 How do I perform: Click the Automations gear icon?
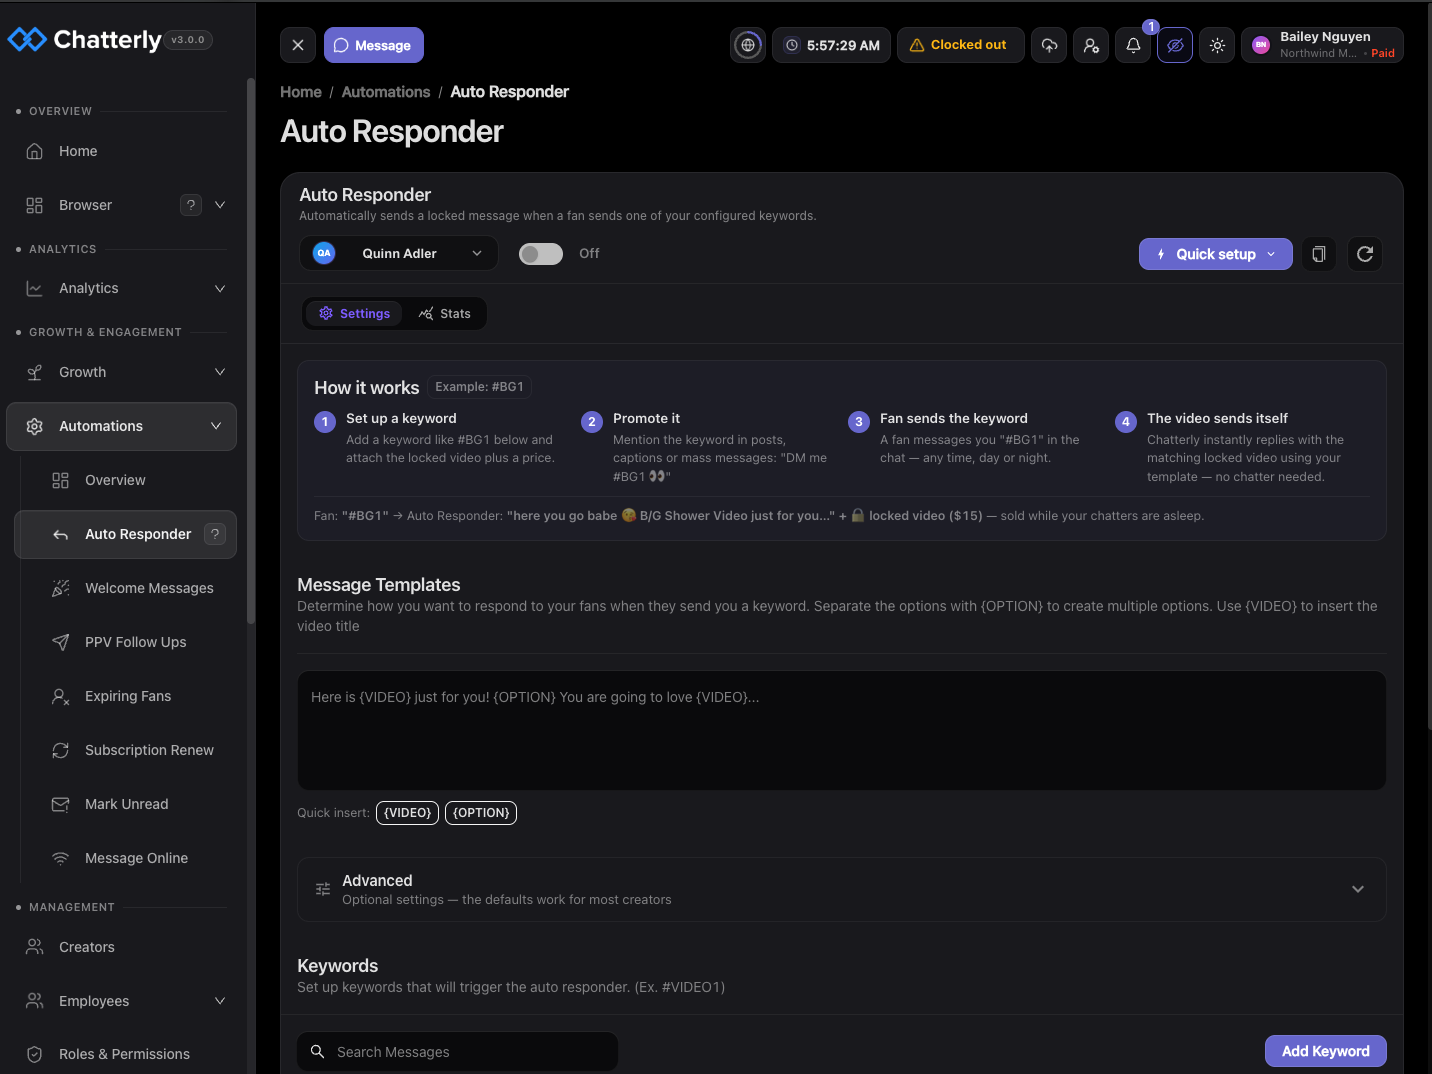pos(35,426)
